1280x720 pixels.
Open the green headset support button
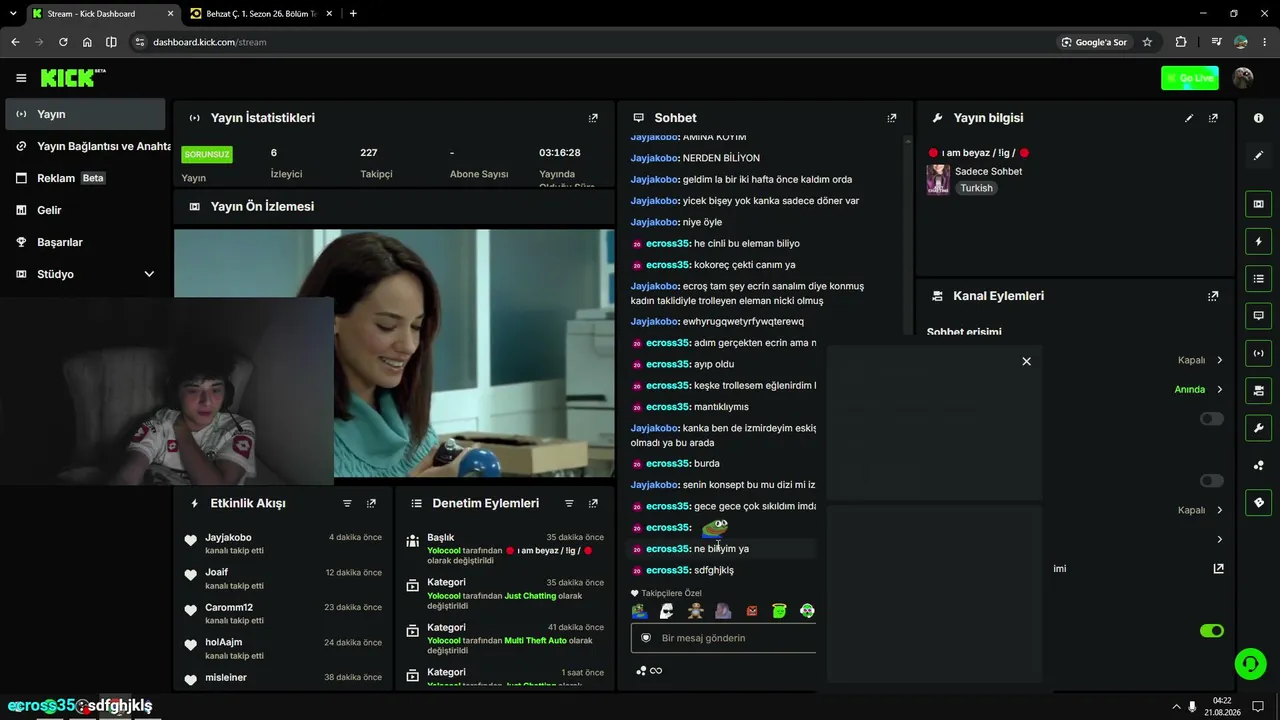click(x=1250, y=664)
